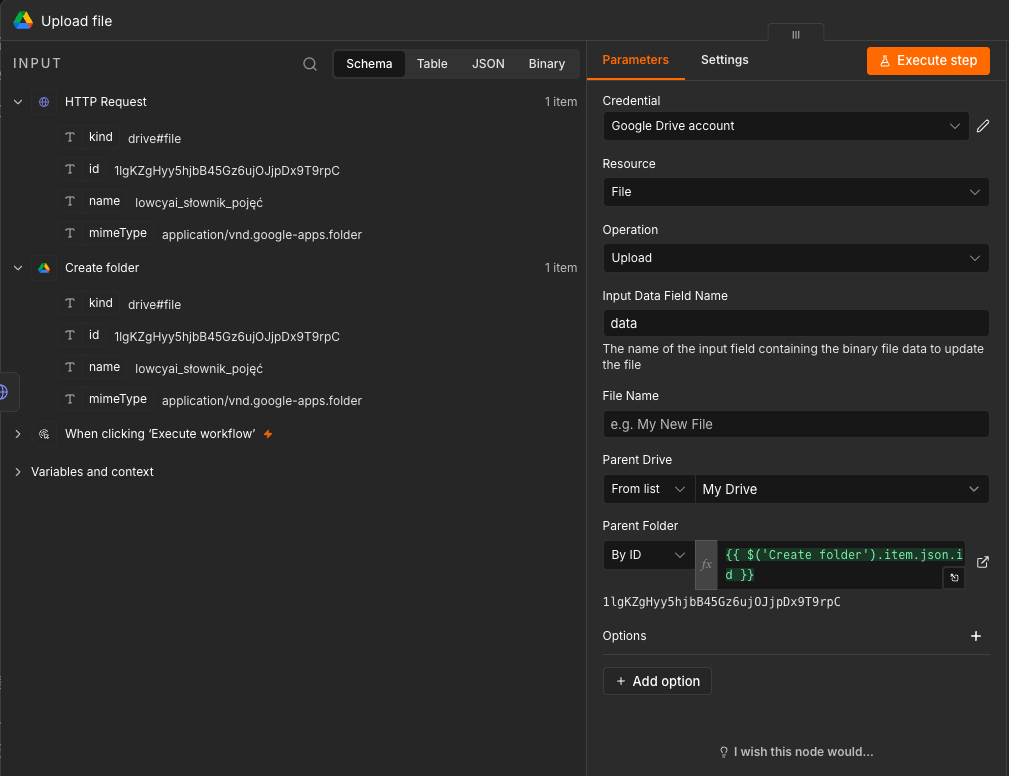Click the Add option button
The height and width of the screenshot is (776, 1009).
point(657,681)
